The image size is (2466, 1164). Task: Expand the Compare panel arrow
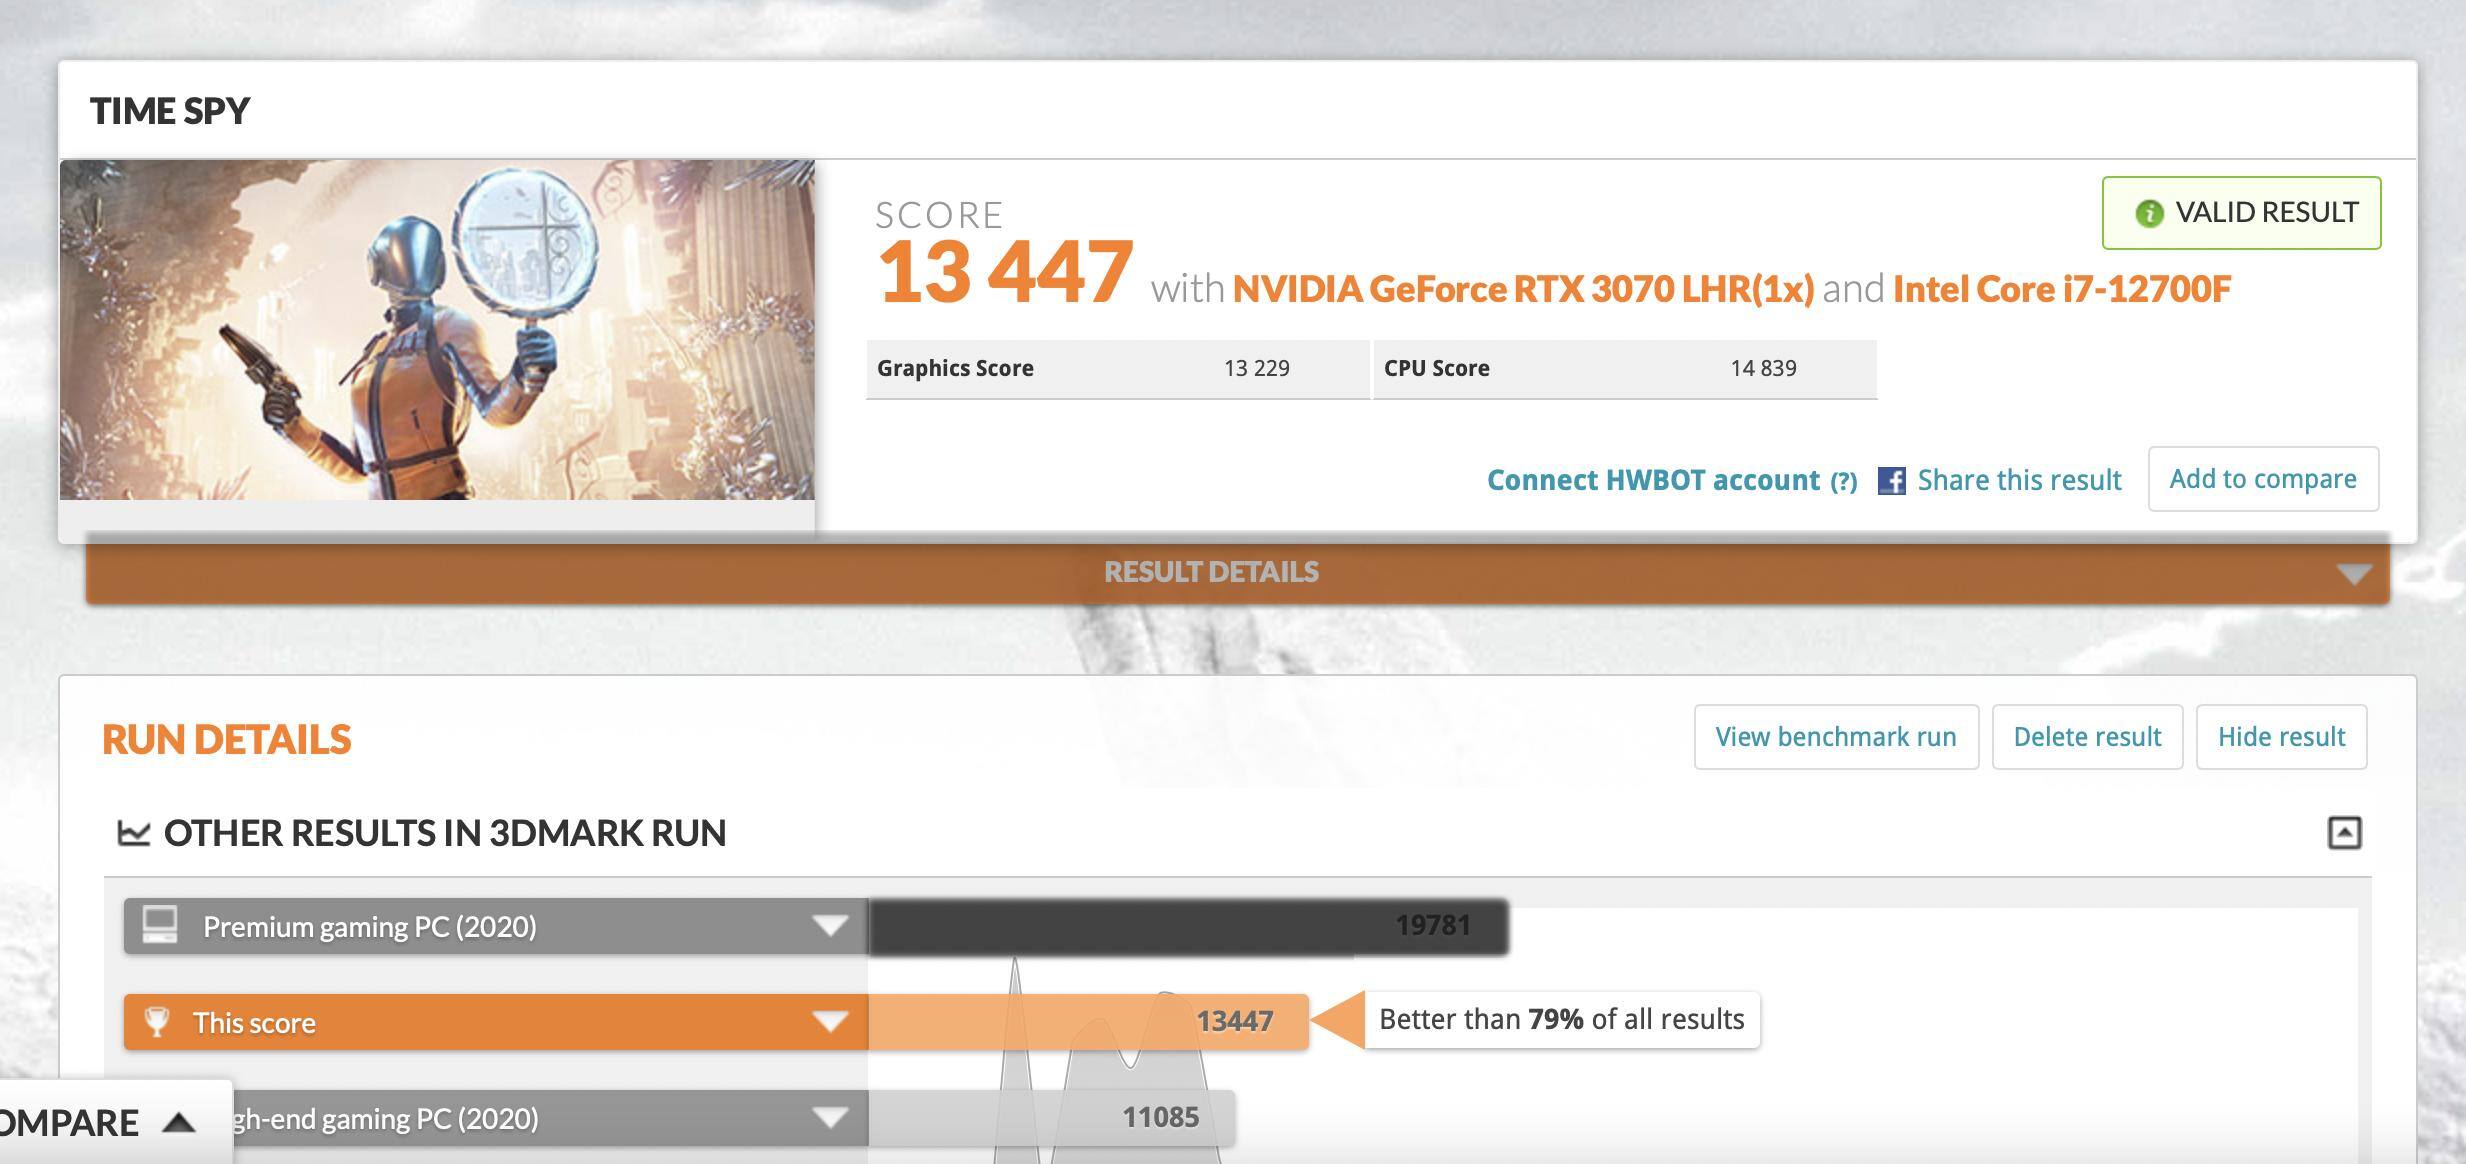(179, 1122)
